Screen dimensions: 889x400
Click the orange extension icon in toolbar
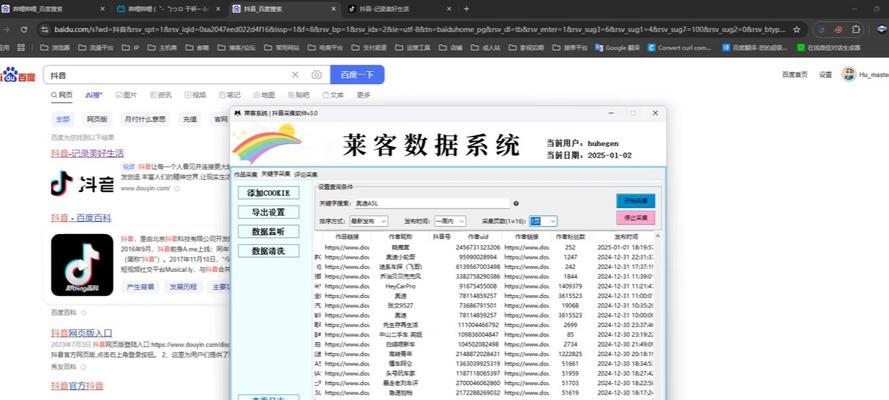(x=839, y=29)
